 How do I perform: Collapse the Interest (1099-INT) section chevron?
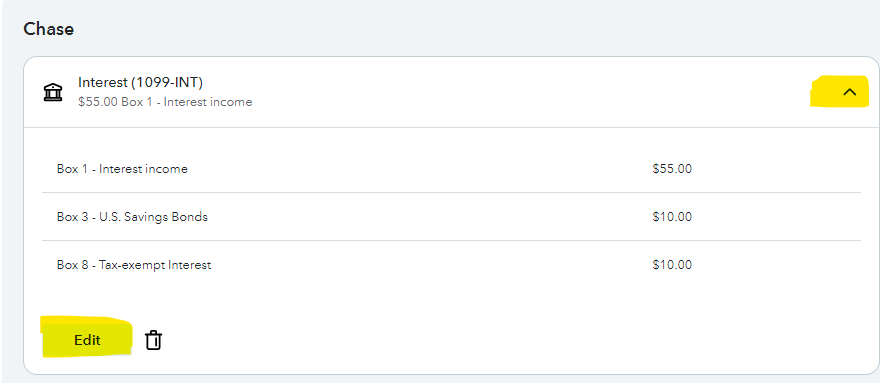[850, 92]
